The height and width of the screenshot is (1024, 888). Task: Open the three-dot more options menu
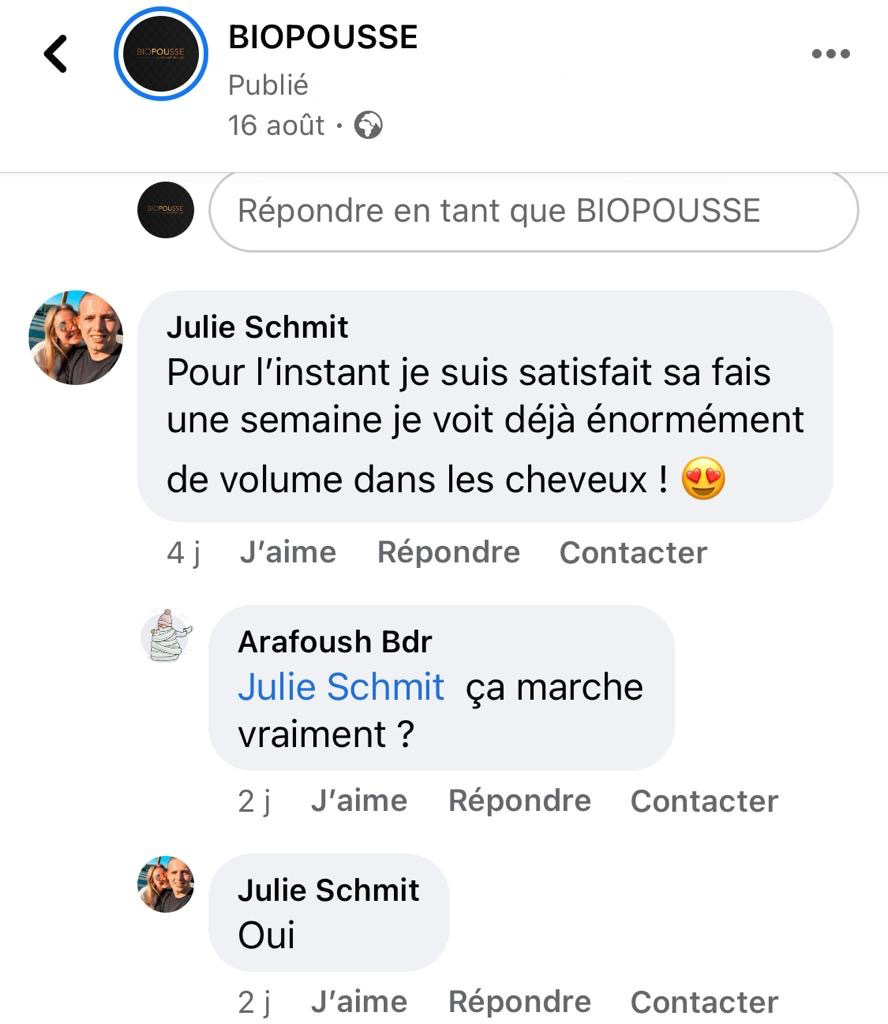tap(830, 54)
